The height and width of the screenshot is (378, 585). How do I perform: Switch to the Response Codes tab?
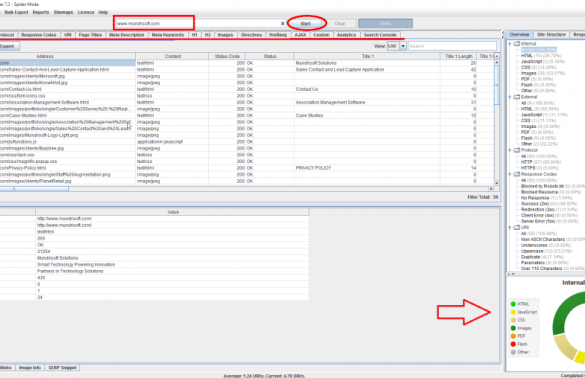pyautogui.click(x=39, y=35)
